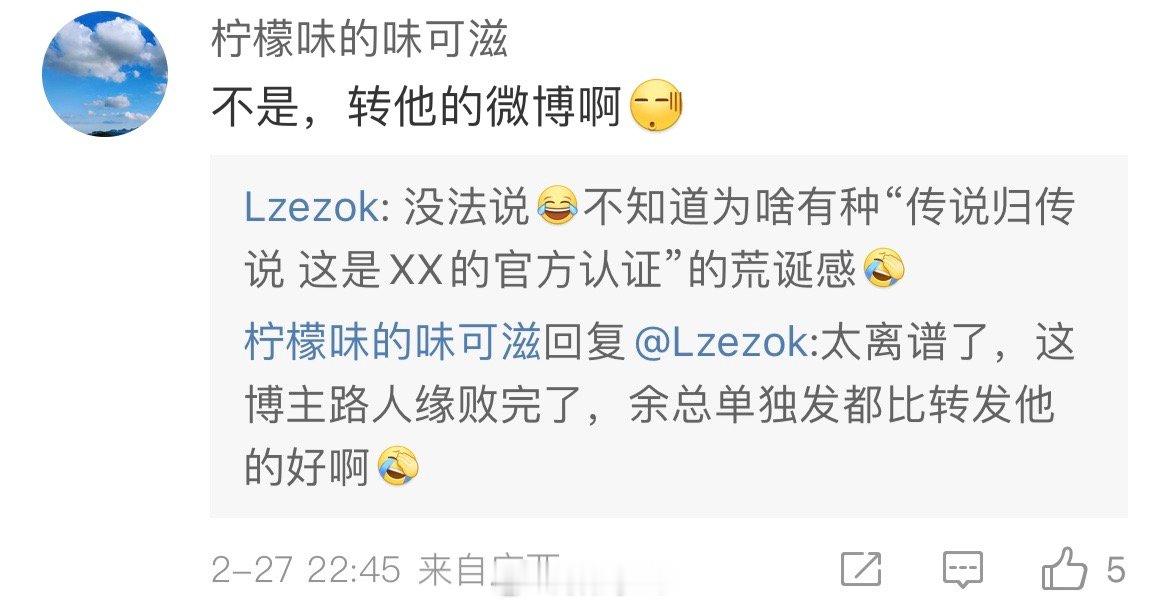This screenshot has width=1170, height=608.
Task: Open the repost/share icon beside the timestamp
Action: coord(861,570)
